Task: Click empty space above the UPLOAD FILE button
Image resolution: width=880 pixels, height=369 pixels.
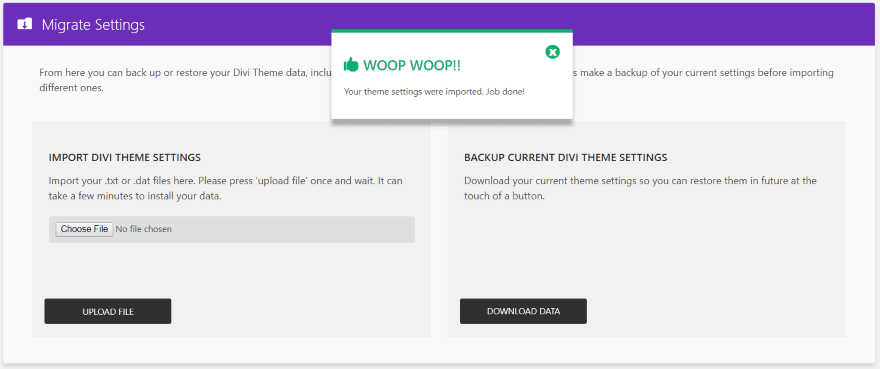Action: point(231,271)
